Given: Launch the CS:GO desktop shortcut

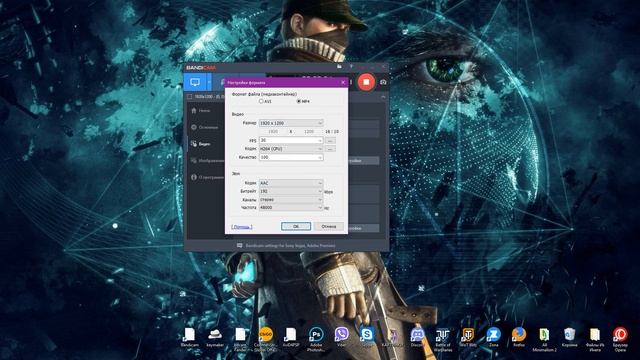Looking at the screenshot, I should 265,338.
